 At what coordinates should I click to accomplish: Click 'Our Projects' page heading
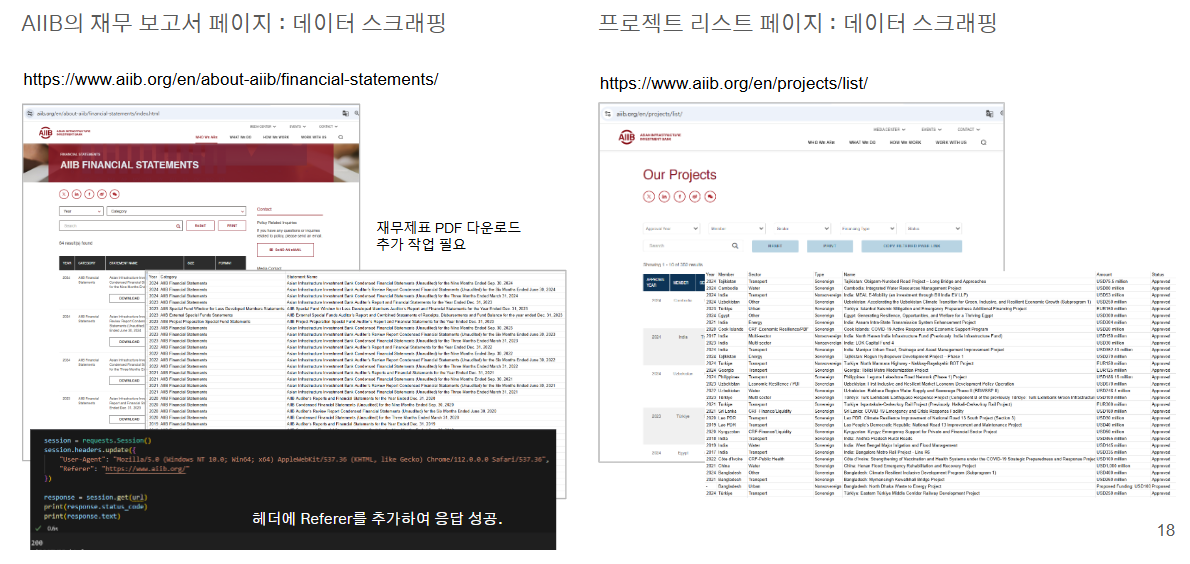(x=679, y=175)
